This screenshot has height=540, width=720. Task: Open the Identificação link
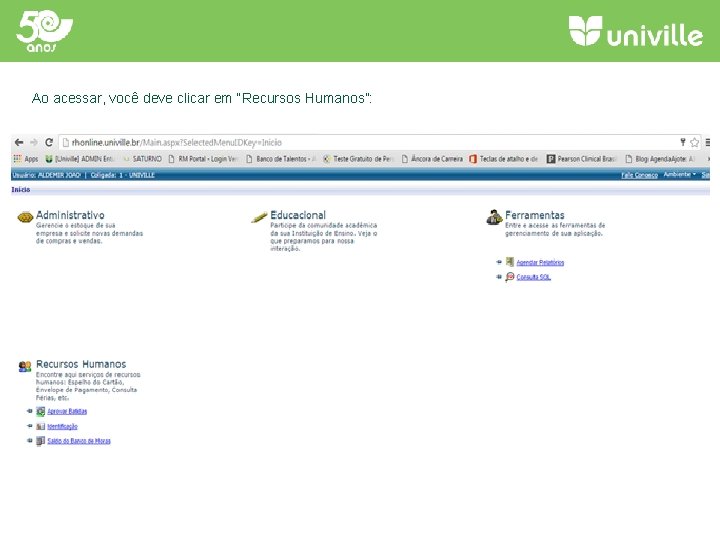(x=62, y=427)
